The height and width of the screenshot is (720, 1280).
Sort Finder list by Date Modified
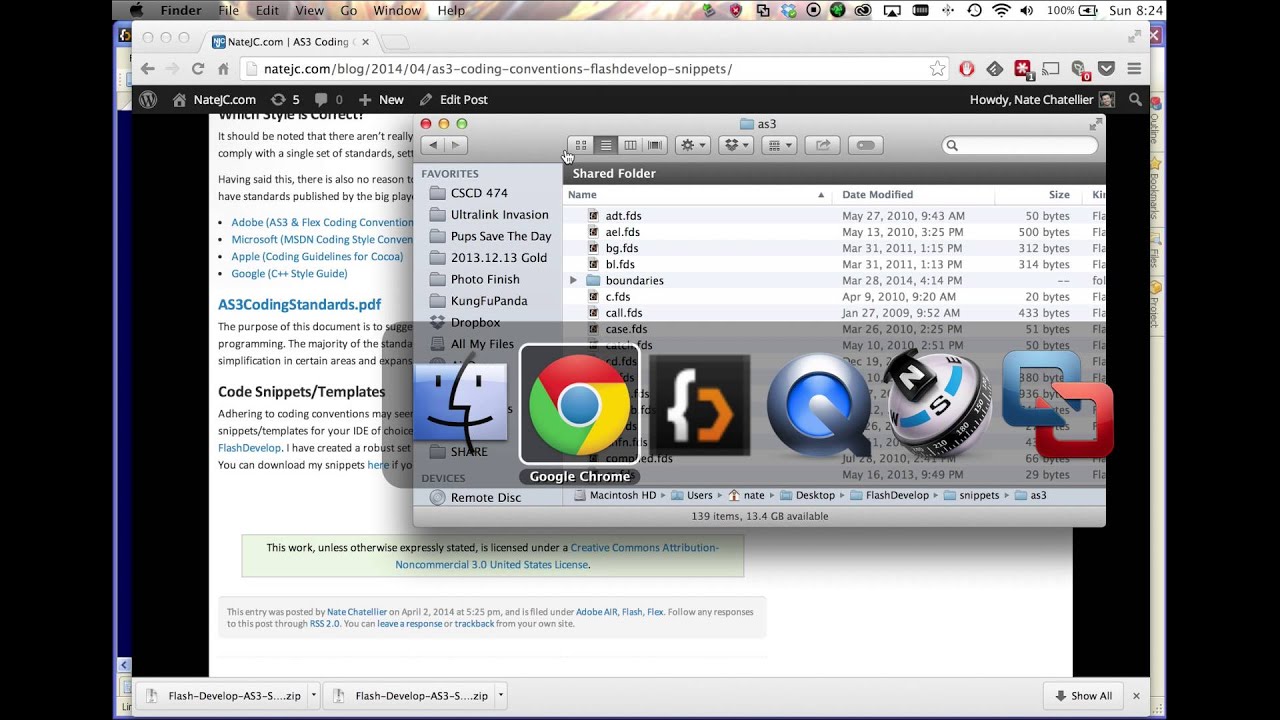[x=913, y=195]
